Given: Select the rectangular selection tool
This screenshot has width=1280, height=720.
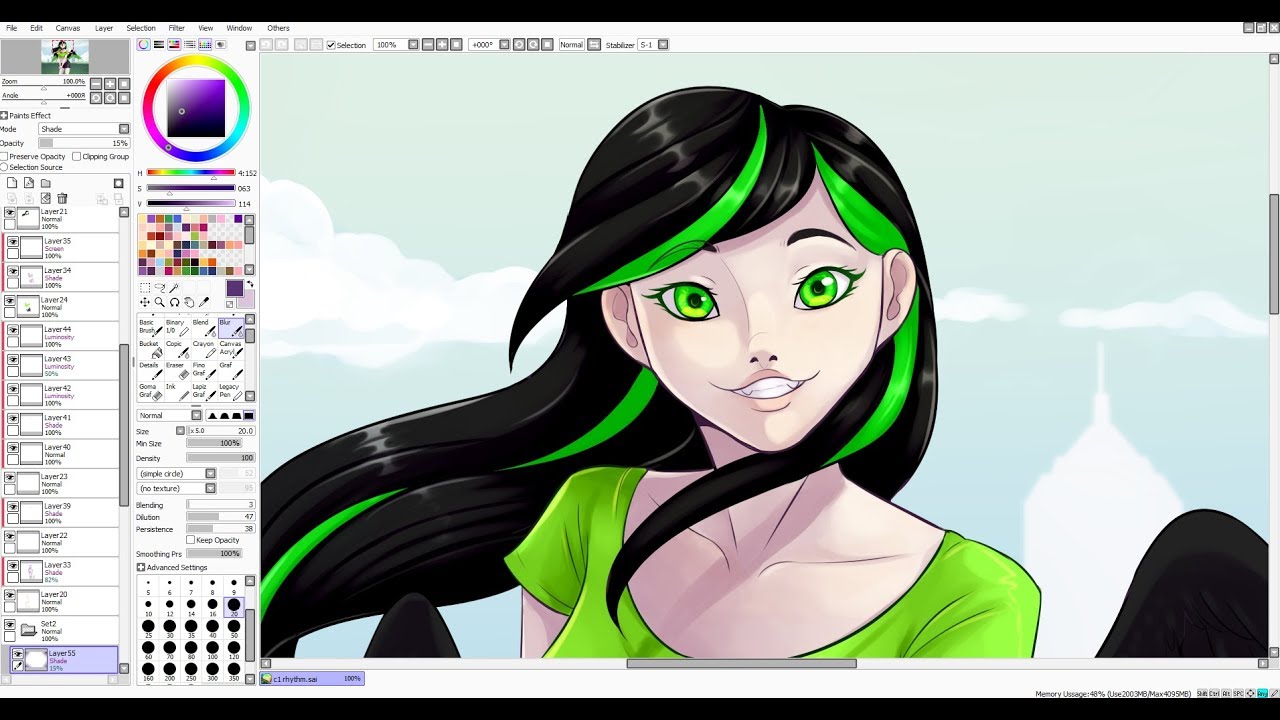Looking at the screenshot, I should [145, 288].
